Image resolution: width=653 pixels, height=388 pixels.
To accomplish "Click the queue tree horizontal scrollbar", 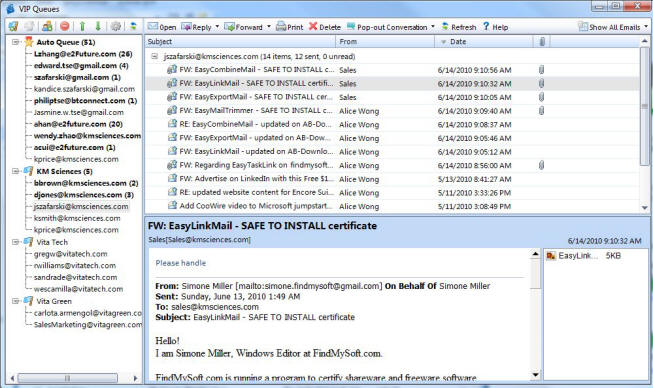I will pos(73,378).
